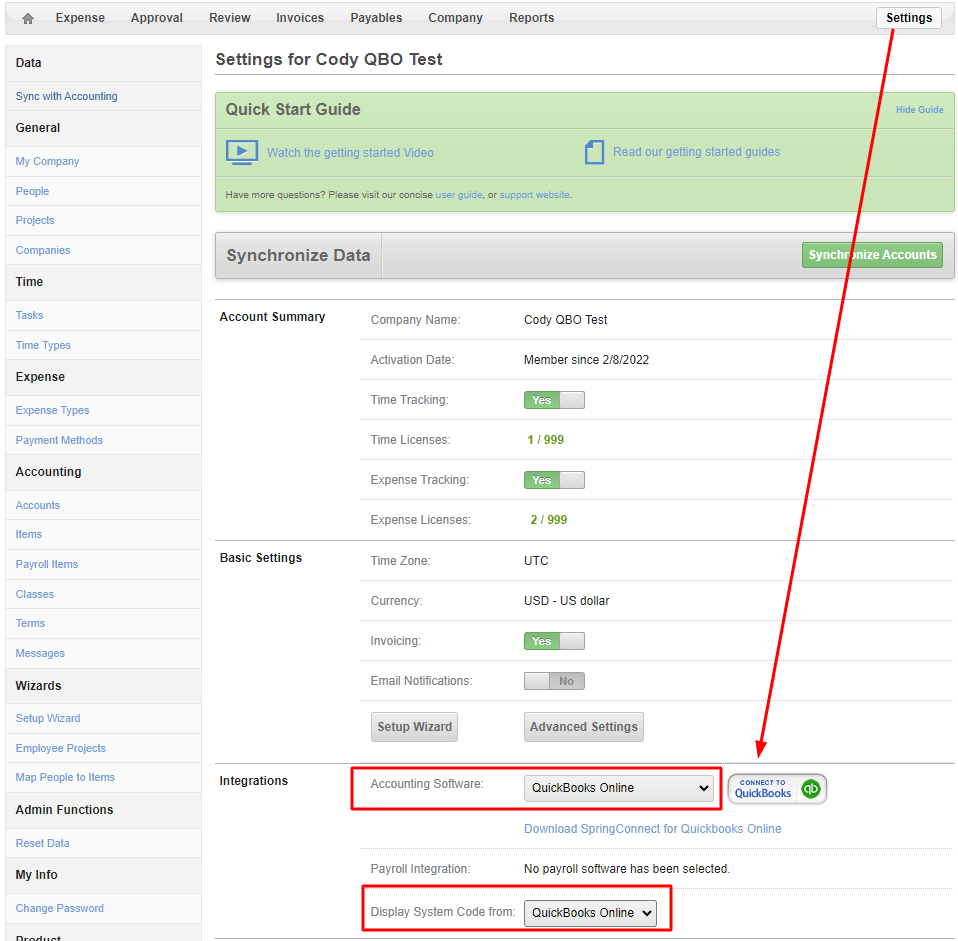This screenshot has height=941, width=958.
Task: Open Payment Methods in sidebar
Action: pos(59,440)
